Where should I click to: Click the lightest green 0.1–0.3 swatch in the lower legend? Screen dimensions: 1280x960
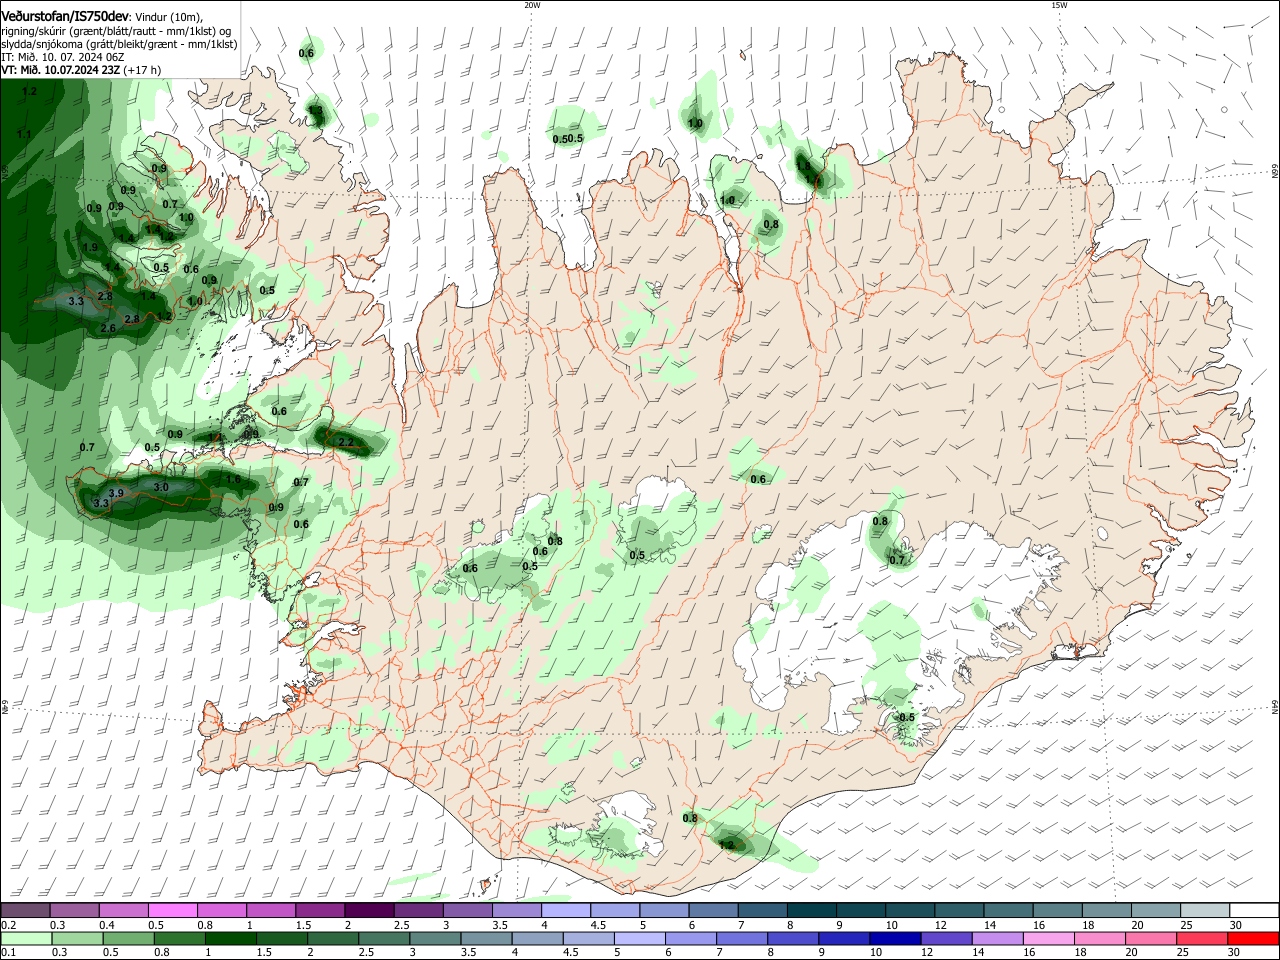click(x=25, y=938)
